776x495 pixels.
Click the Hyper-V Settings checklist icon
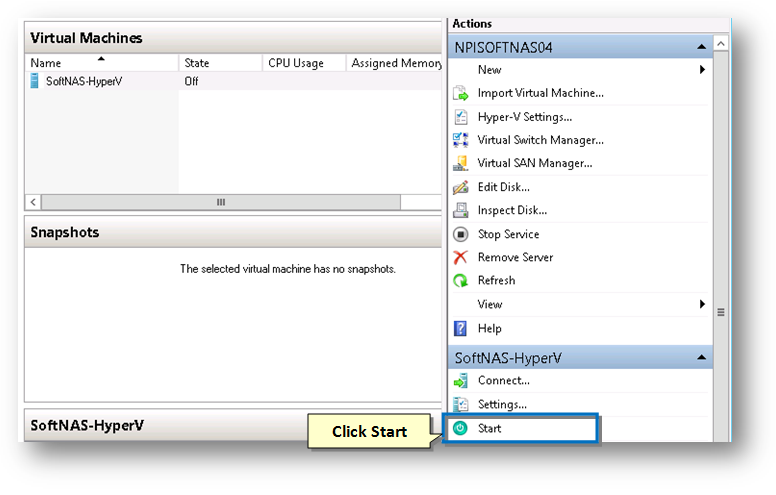(x=461, y=117)
